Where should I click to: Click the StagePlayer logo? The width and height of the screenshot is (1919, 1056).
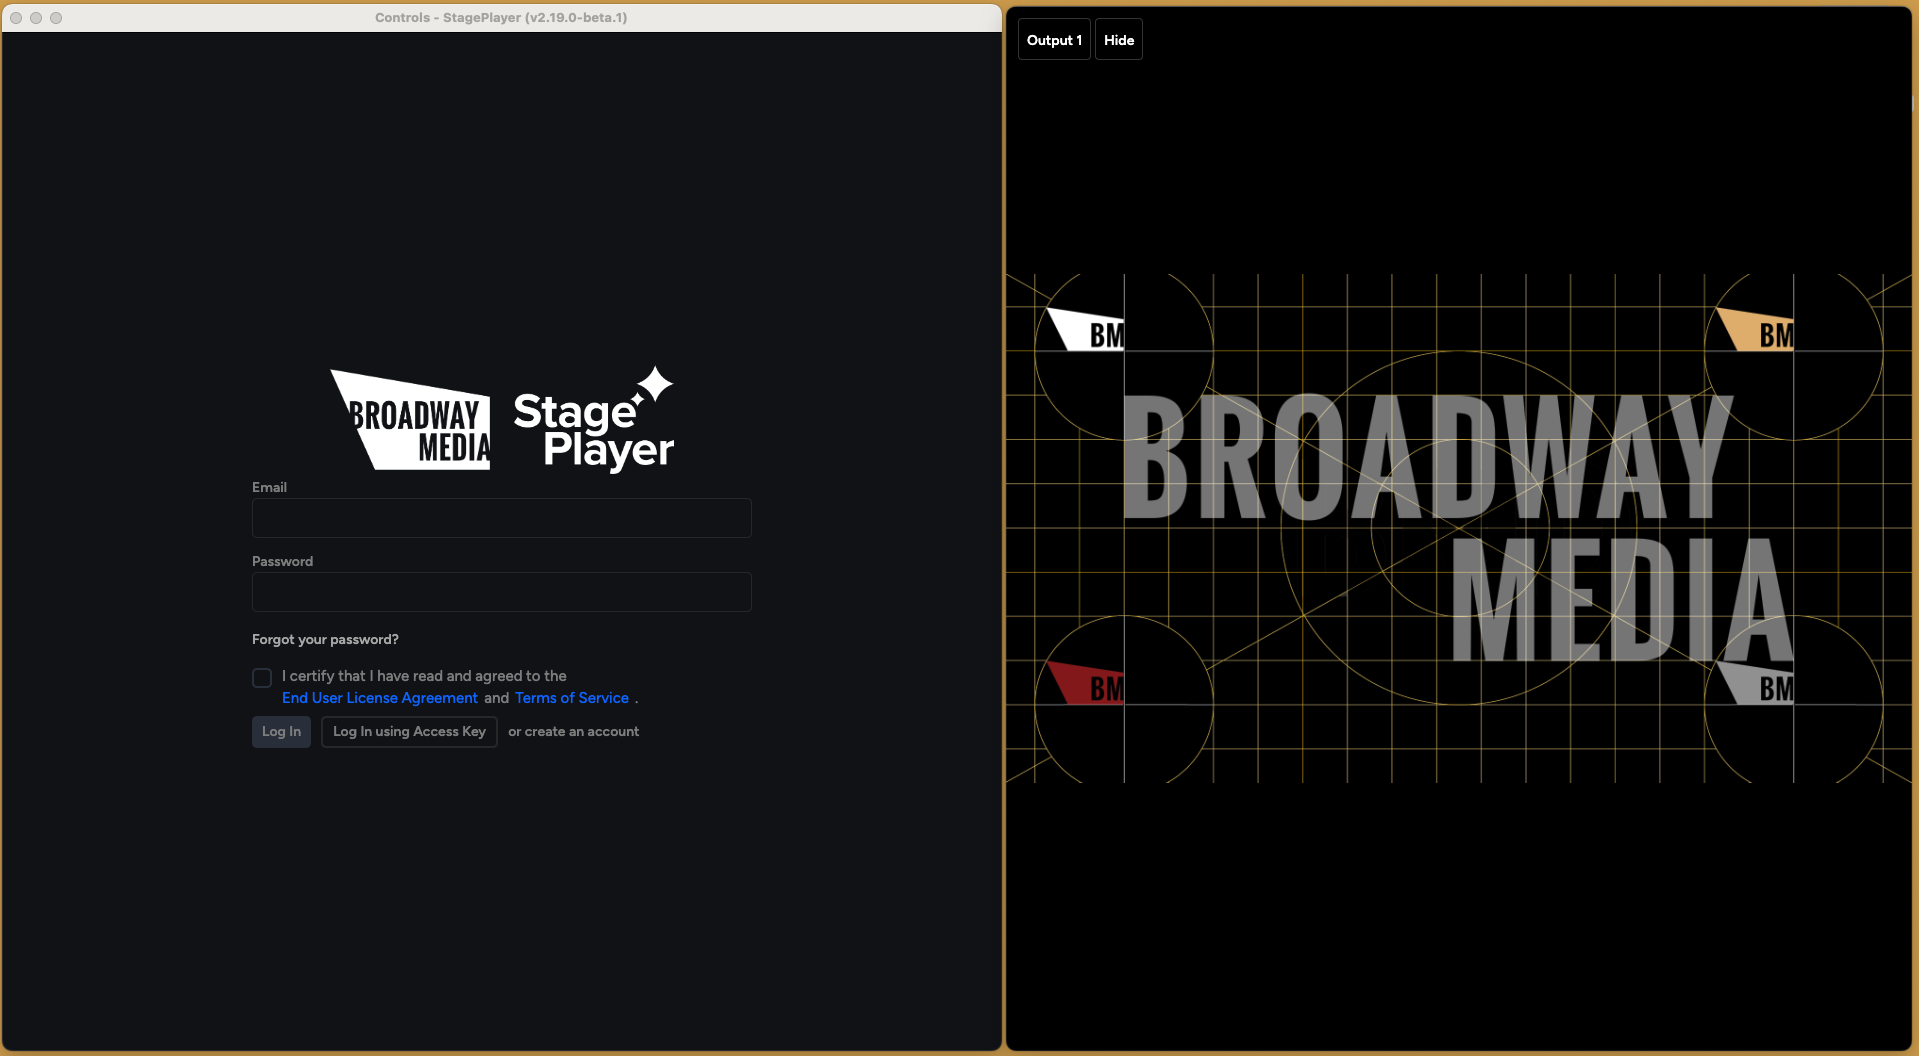pyautogui.click(x=594, y=420)
